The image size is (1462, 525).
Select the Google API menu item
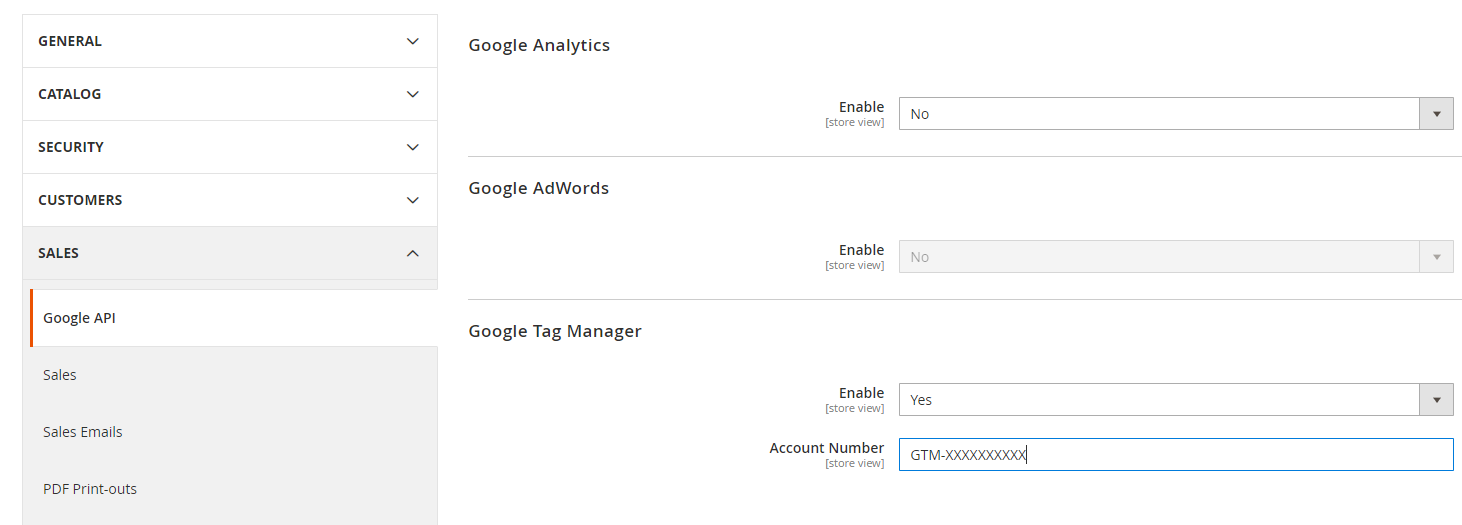(x=80, y=318)
